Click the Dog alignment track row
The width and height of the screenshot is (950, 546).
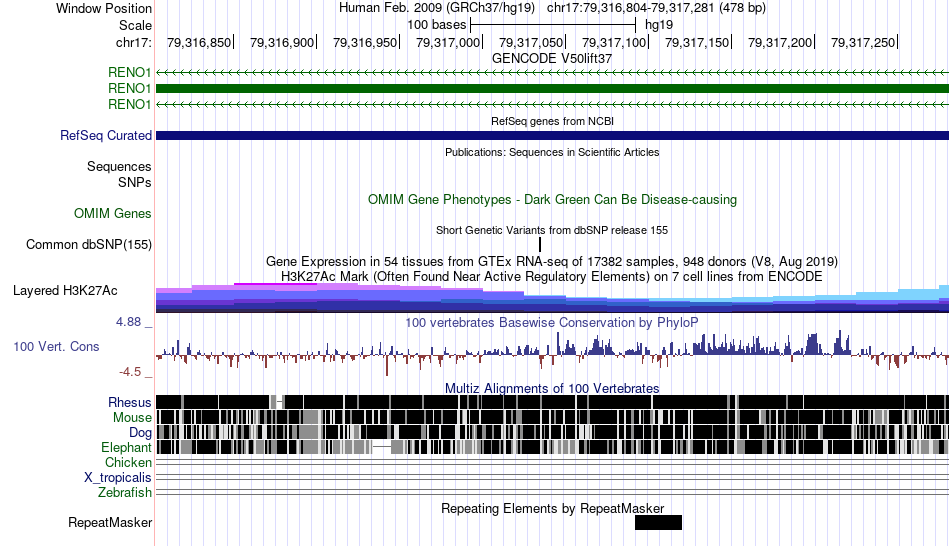point(553,432)
